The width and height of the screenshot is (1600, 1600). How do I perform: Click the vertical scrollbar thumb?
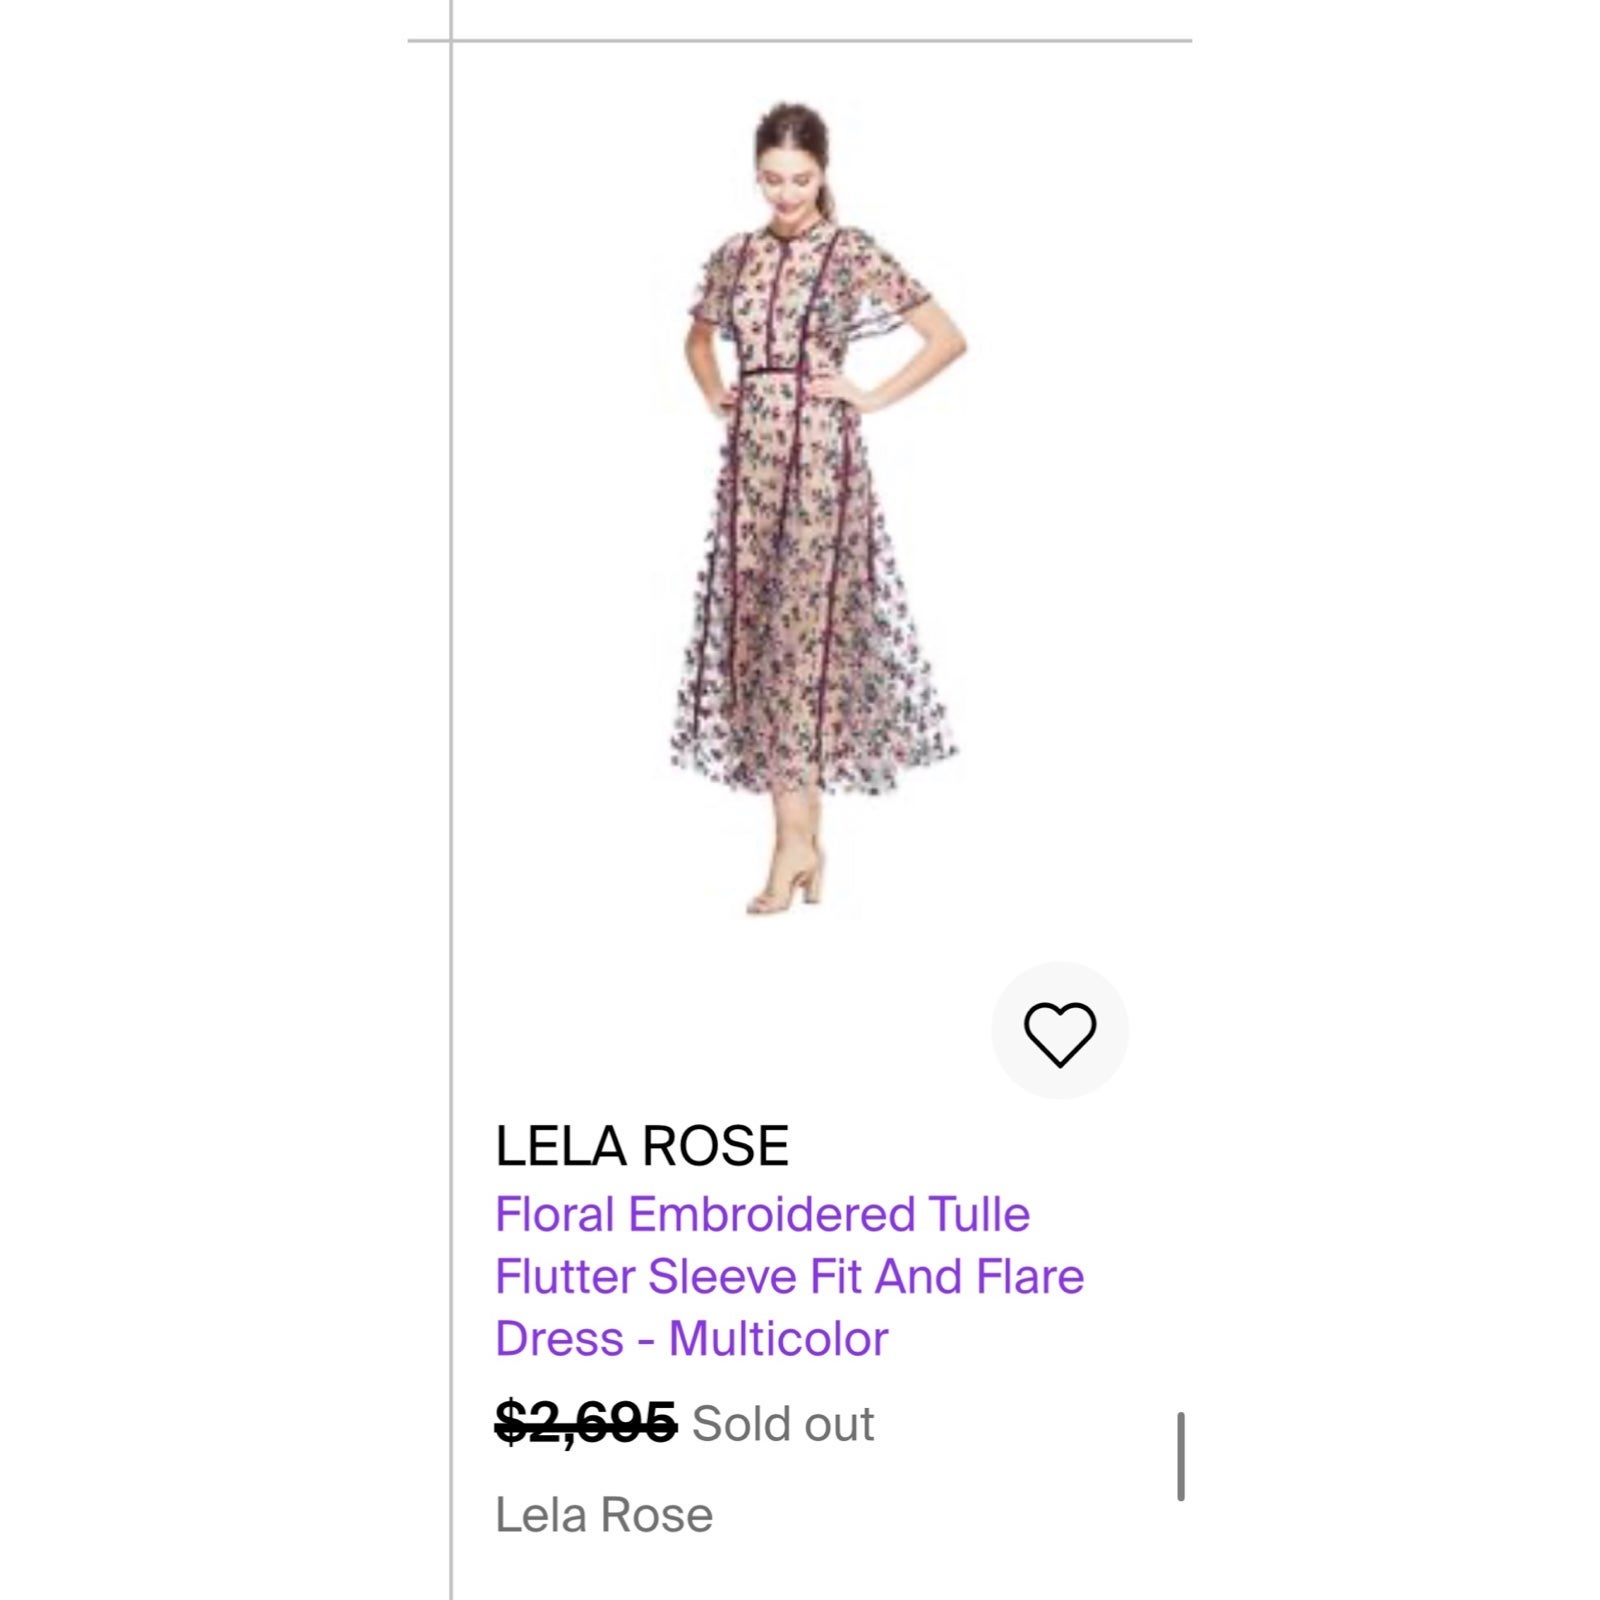tap(1181, 1456)
